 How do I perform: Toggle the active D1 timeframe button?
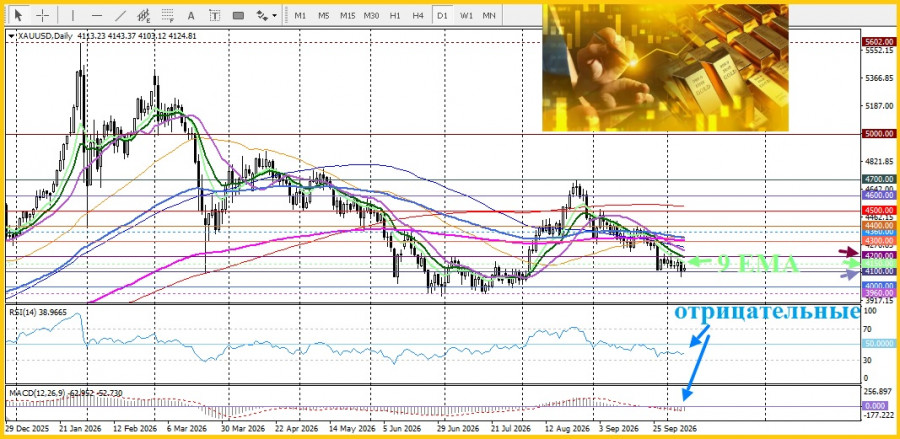point(442,15)
